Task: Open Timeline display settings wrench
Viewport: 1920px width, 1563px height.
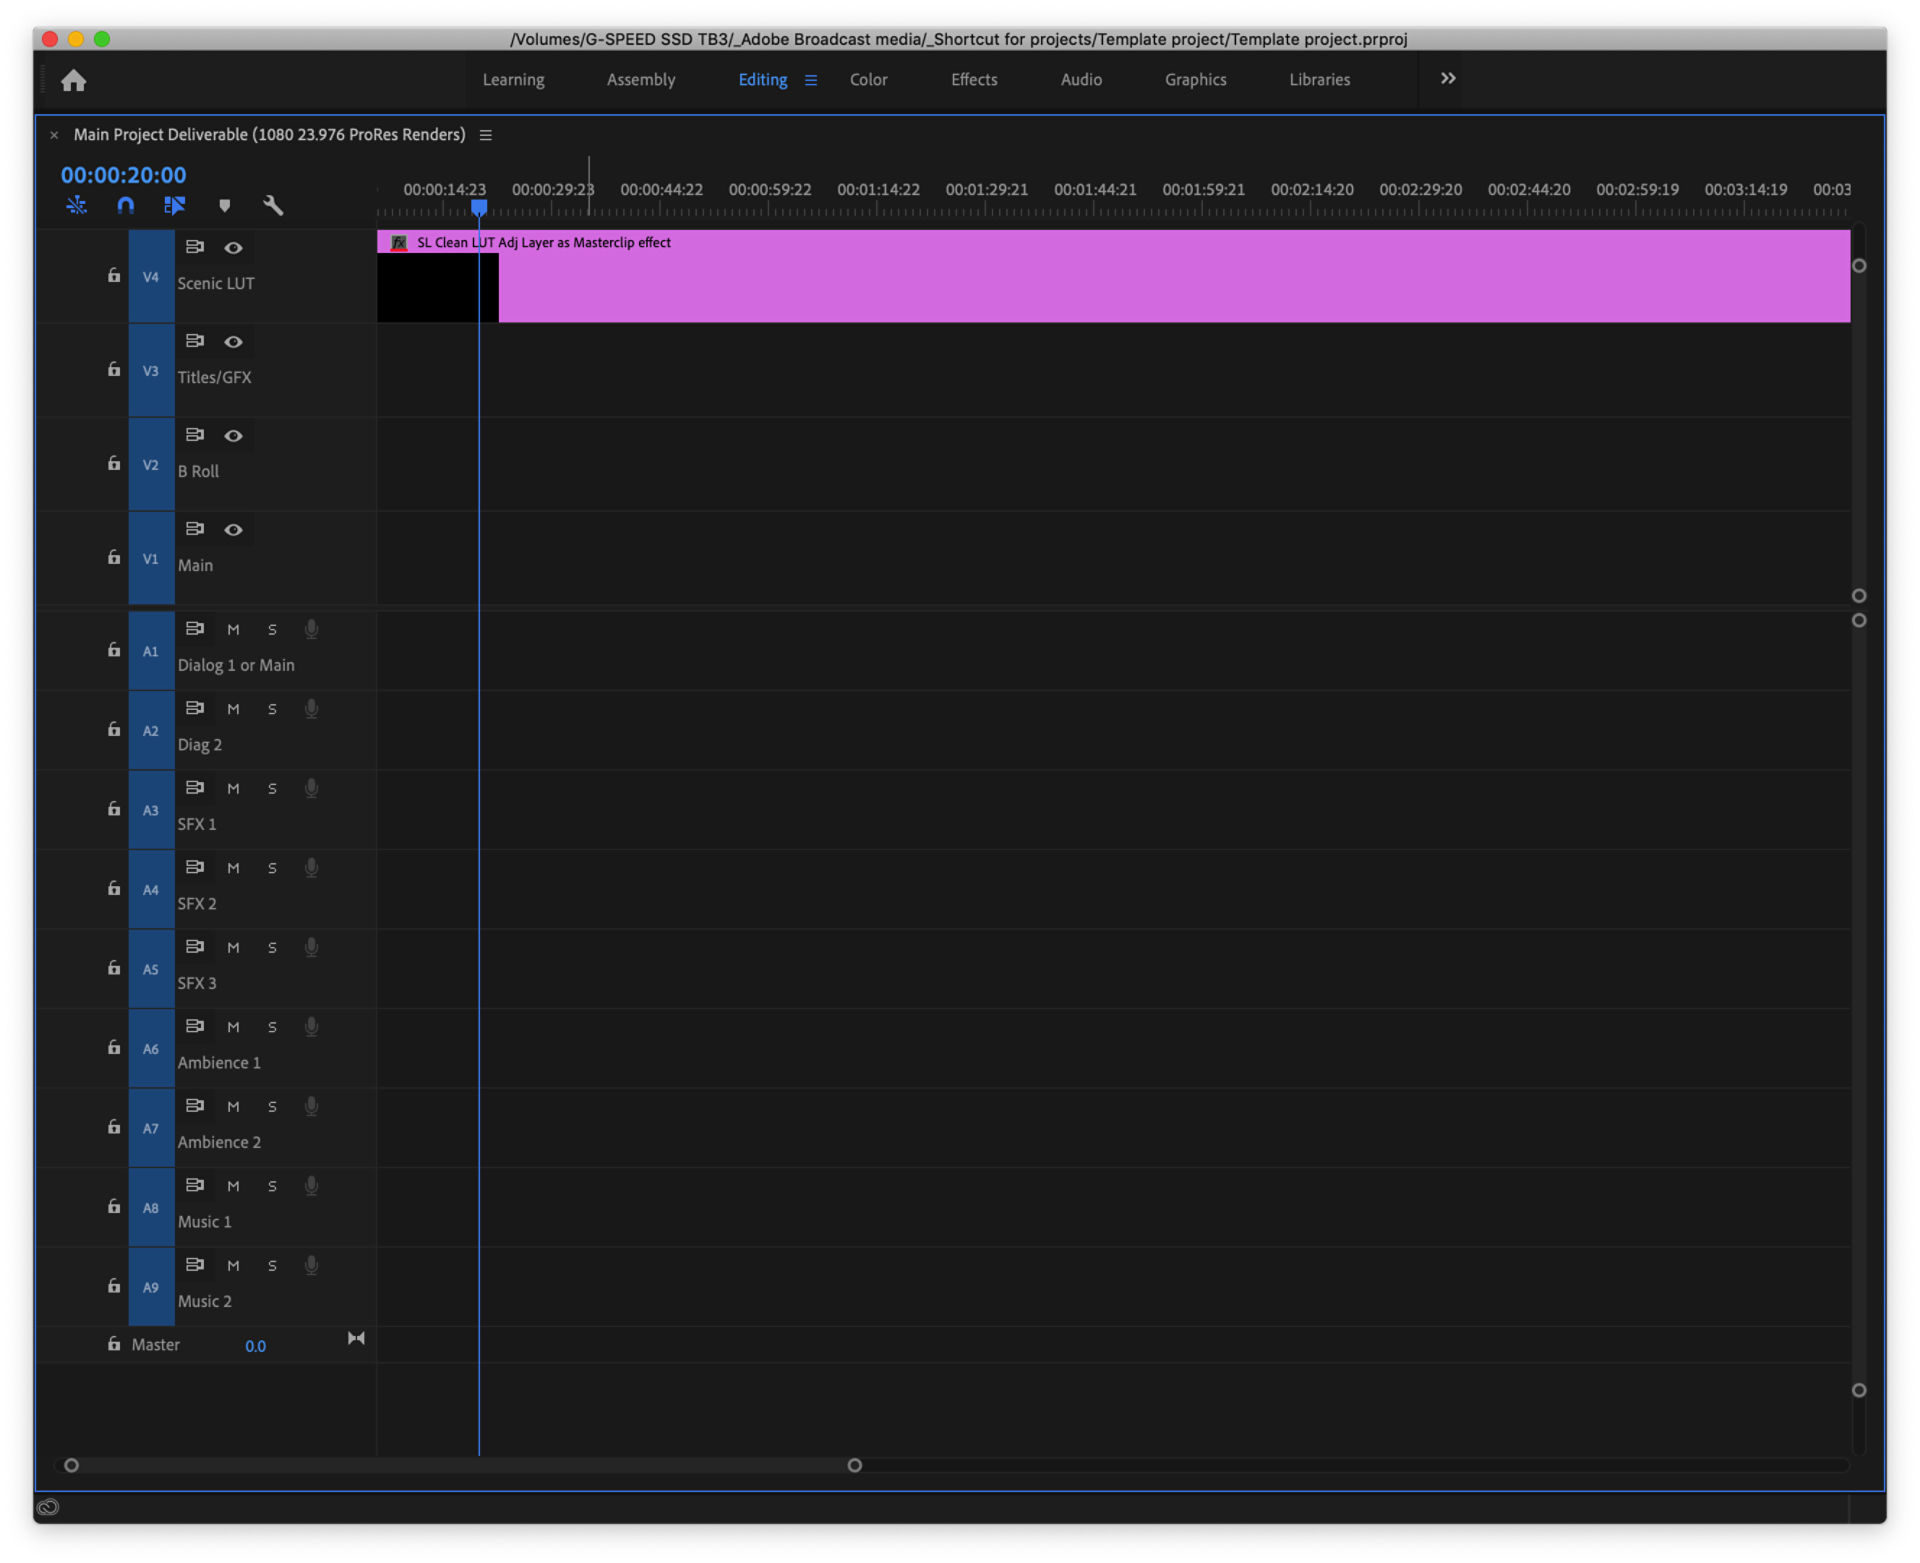Action: (x=273, y=206)
